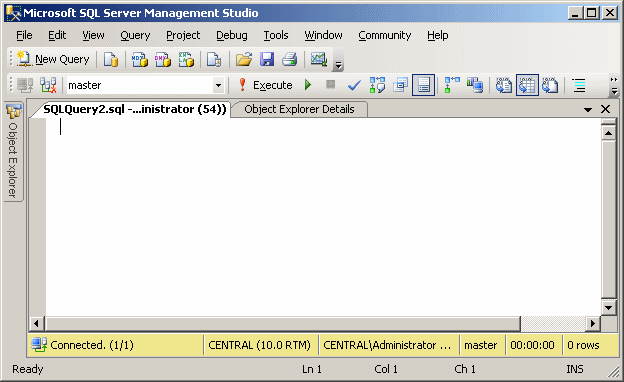The width and height of the screenshot is (624, 382).
Task: Click the Execute button
Action: [x=265, y=85]
